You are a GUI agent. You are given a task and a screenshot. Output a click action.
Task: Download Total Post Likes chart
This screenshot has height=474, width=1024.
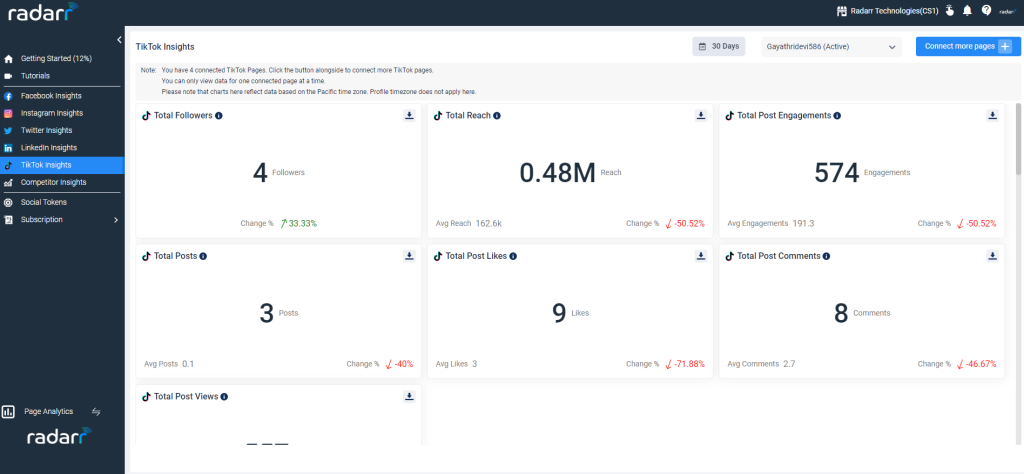point(701,256)
